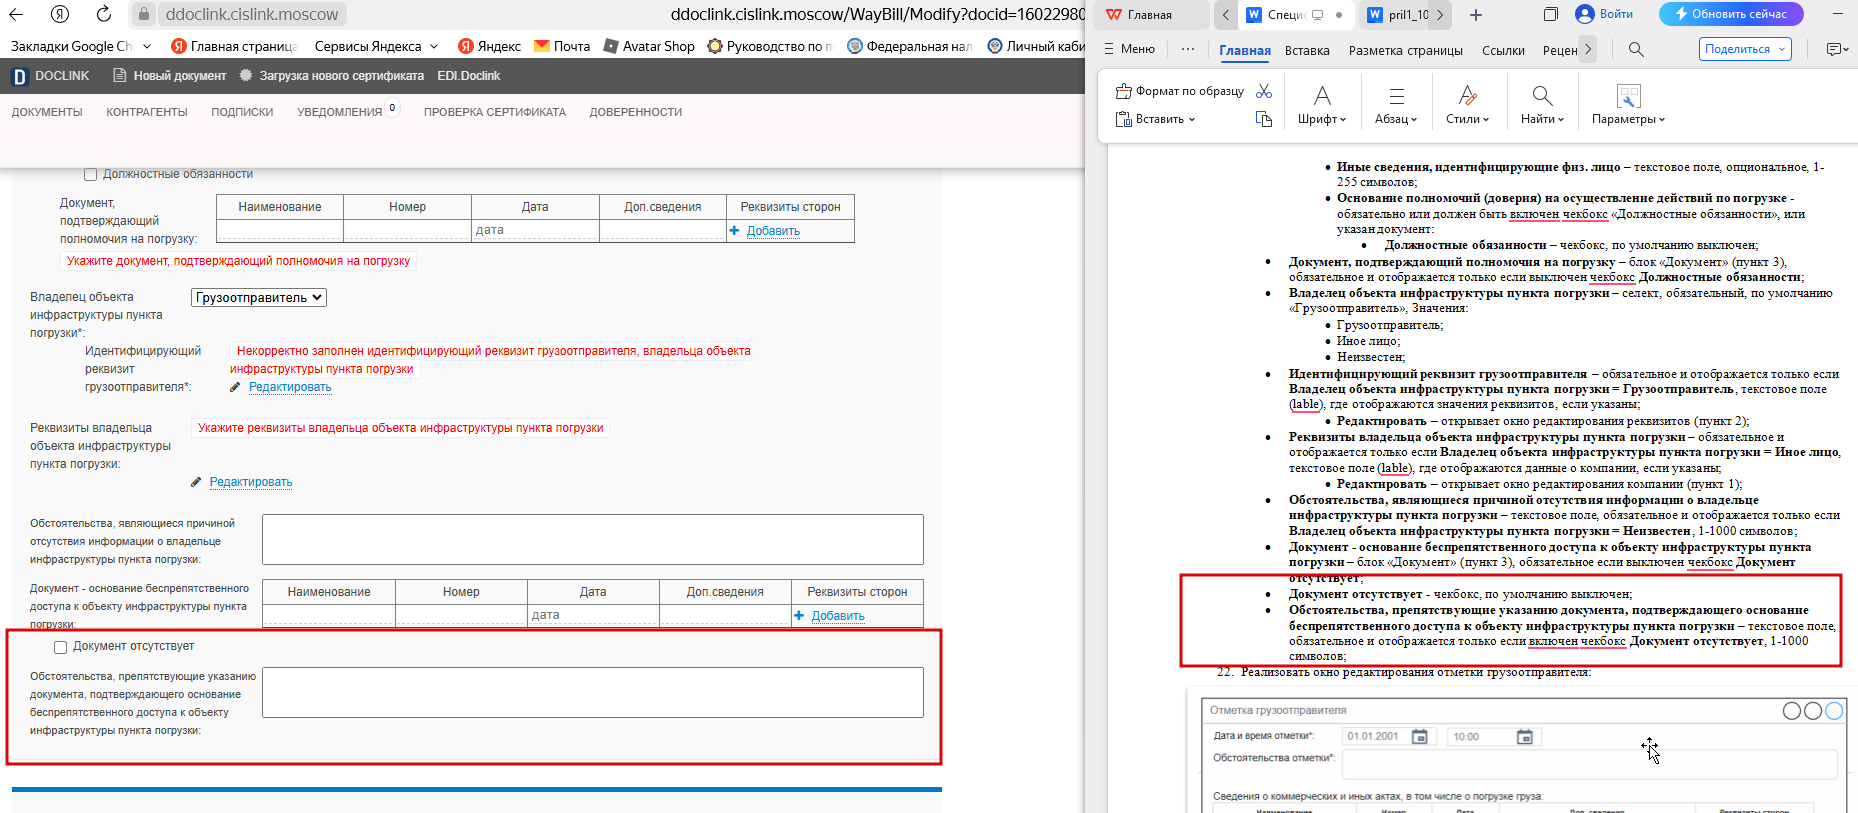
Task: Click the дата field in полномочия table
Action: (535, 230)
